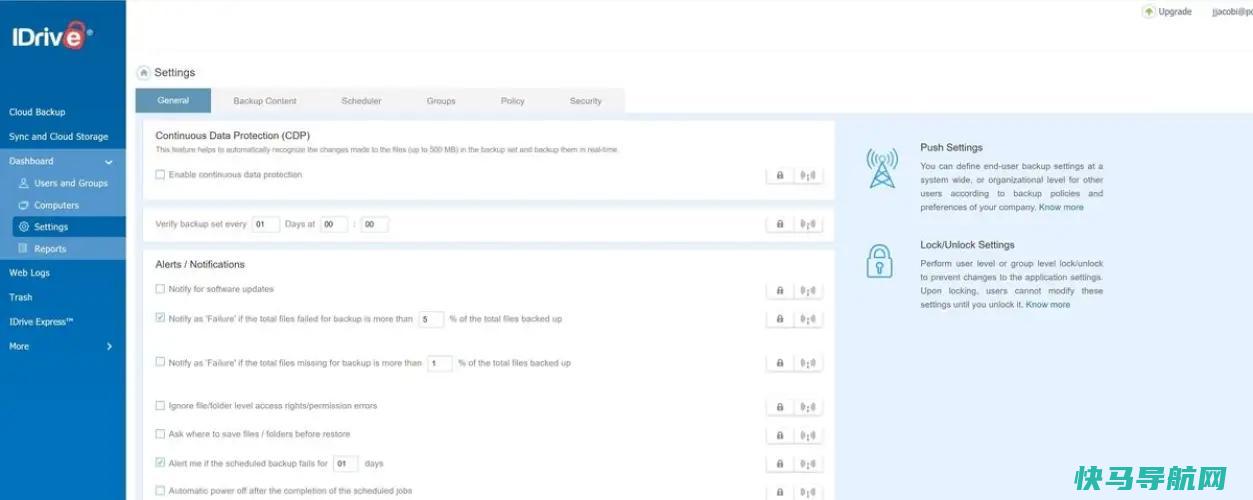Screen dimensions: 1253x500
Task: Push the files failed for backup notification setting
Action: click(808, 319)
